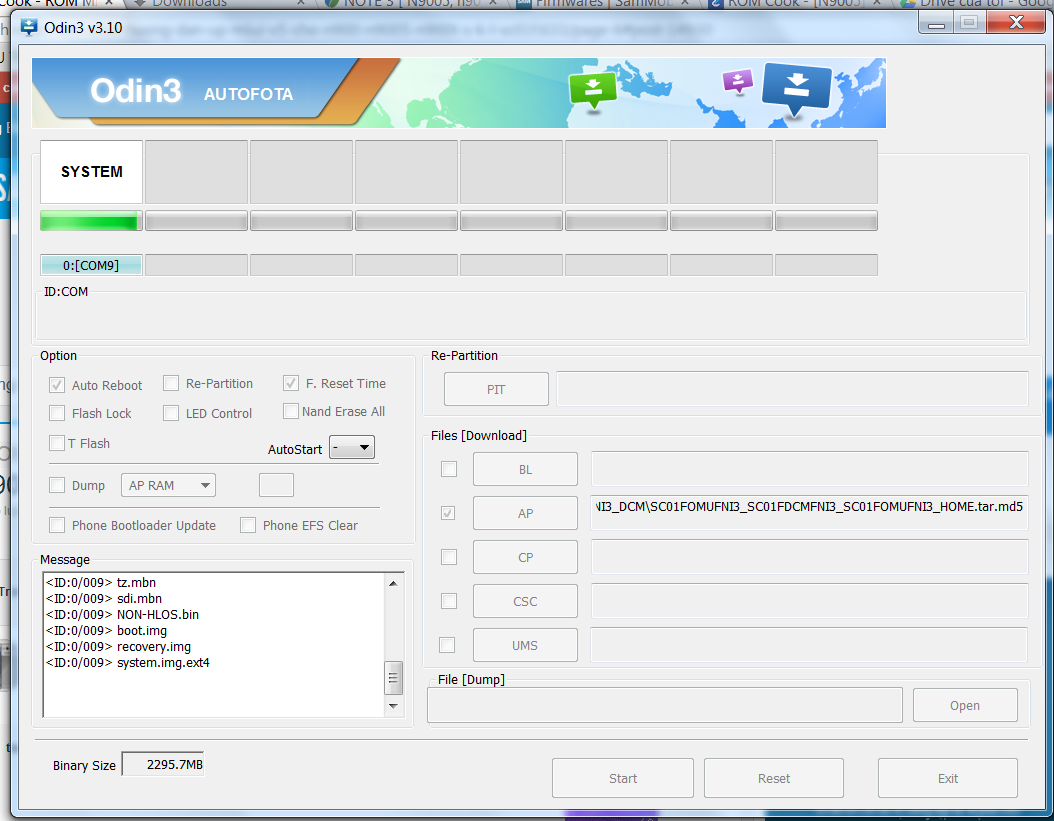The width and height of the screenshot is (1054, 821).
Task: Enable Phone Bootloader Update
Action: tap(57, 525)
